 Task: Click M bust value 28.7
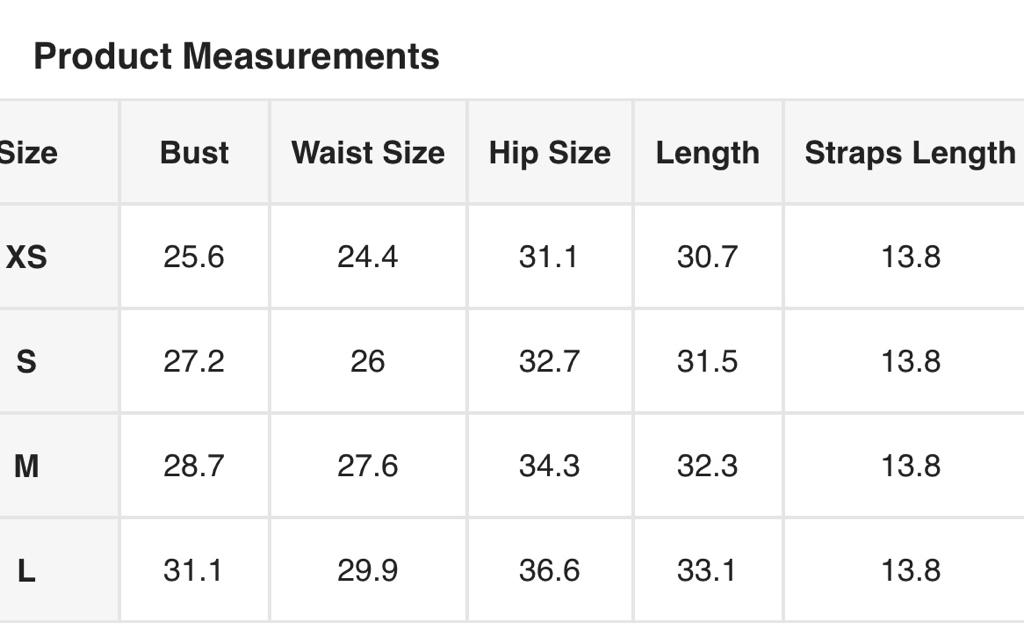tap(194, 466)
